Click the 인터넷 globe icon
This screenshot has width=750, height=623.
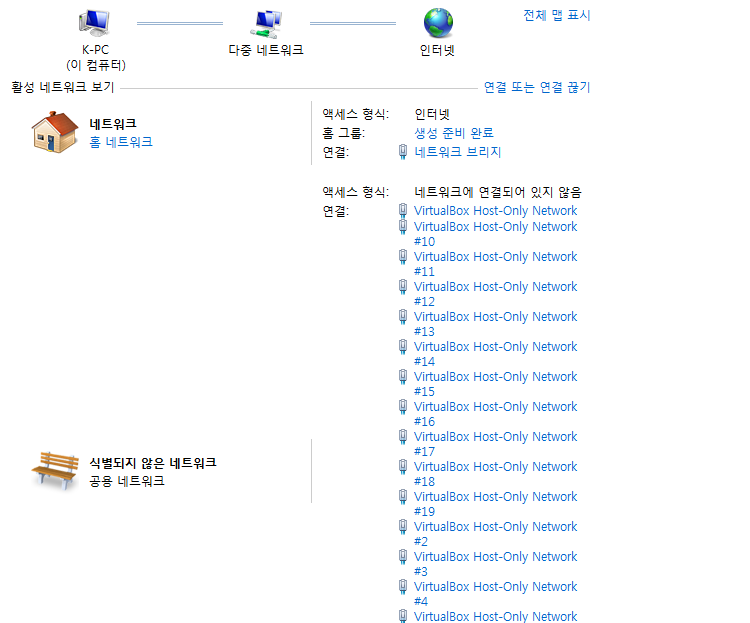[437, 22]
